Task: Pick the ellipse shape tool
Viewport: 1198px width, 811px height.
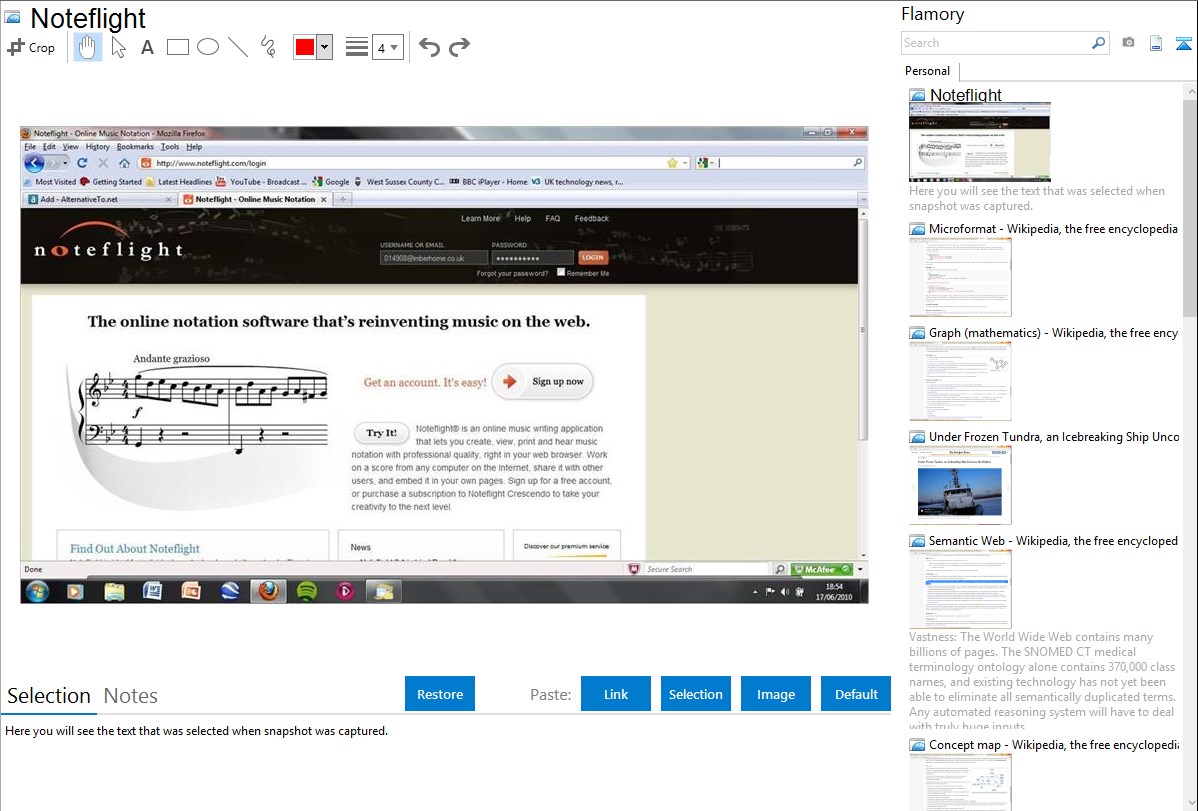Action: (x=208, y=47)
